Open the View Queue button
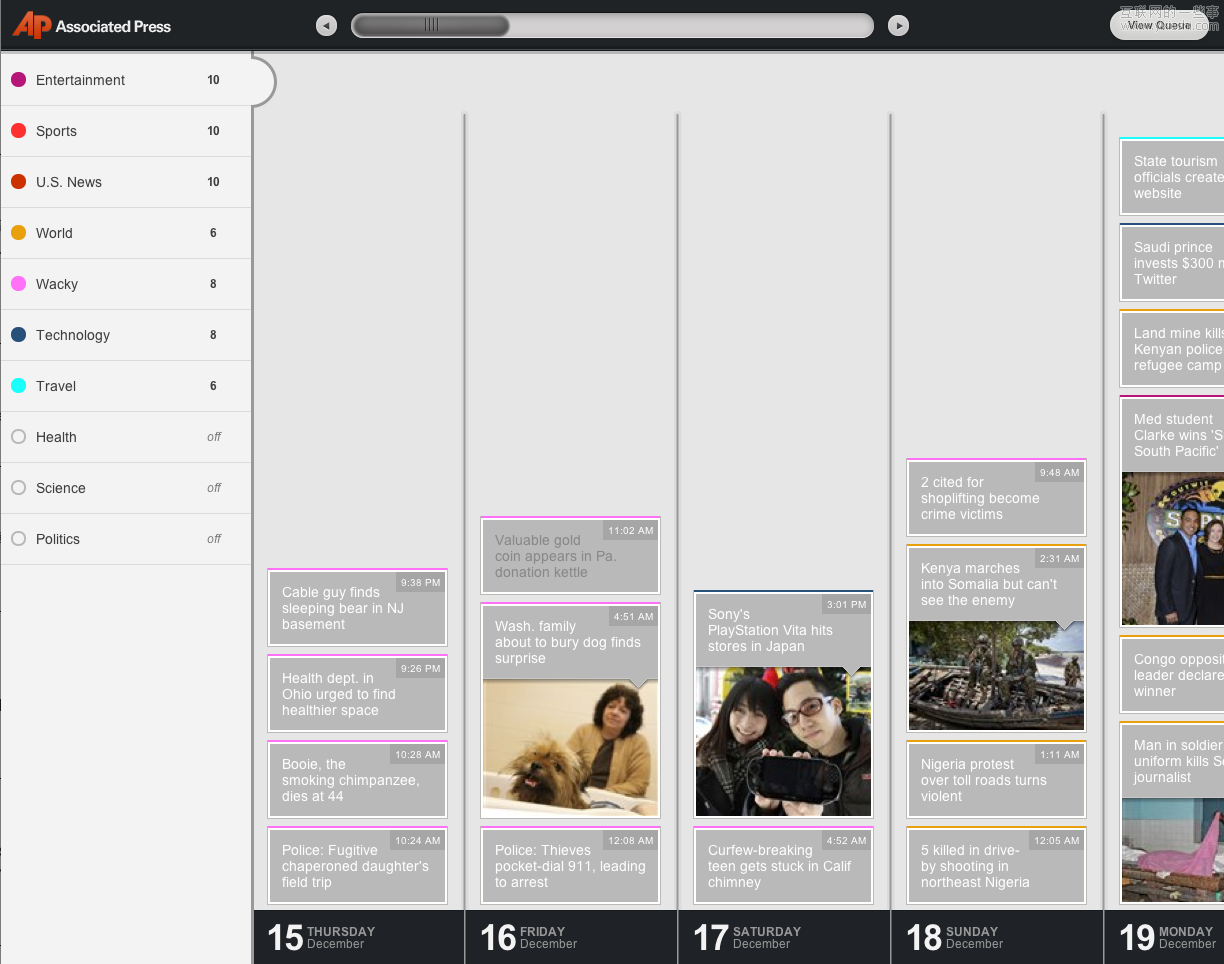This screenshot has width=1224, height=964. pyautogui.click(x=1158, y=26)
